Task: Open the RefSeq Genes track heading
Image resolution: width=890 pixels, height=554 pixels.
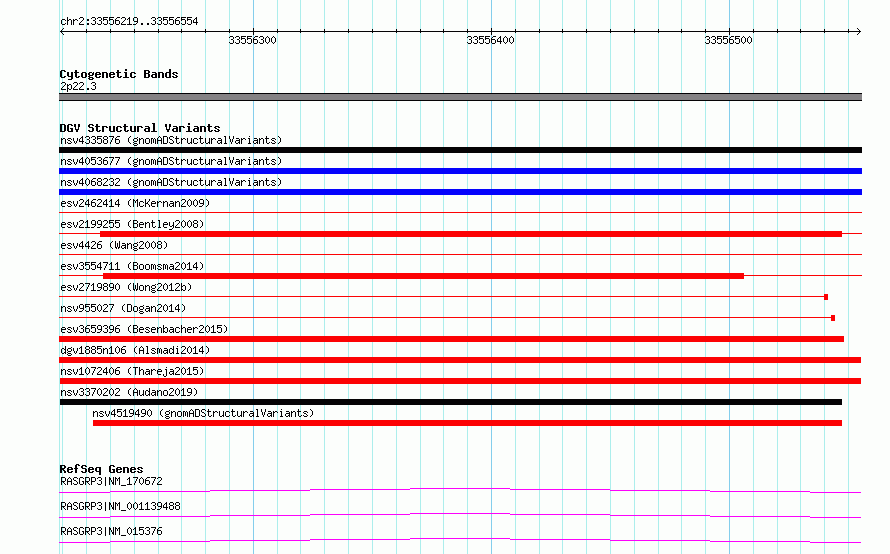Action: pos(101,469)
